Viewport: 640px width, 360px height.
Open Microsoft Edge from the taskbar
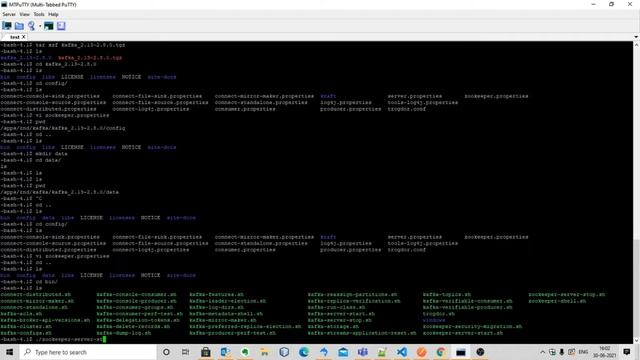[x=304, y=352]
